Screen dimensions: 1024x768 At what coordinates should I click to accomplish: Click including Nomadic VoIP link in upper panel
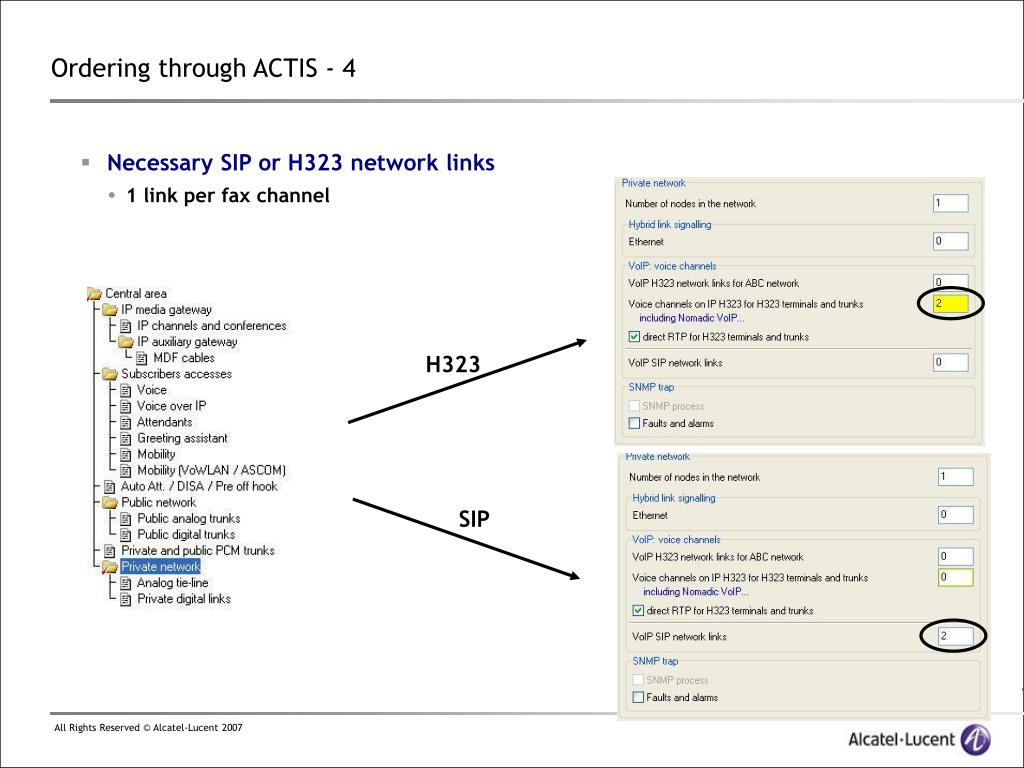(692, 318)
